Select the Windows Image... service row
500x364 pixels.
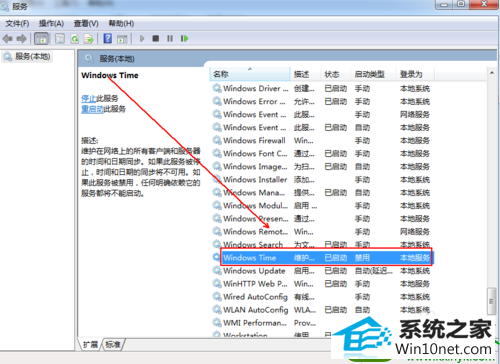(322, 167)
